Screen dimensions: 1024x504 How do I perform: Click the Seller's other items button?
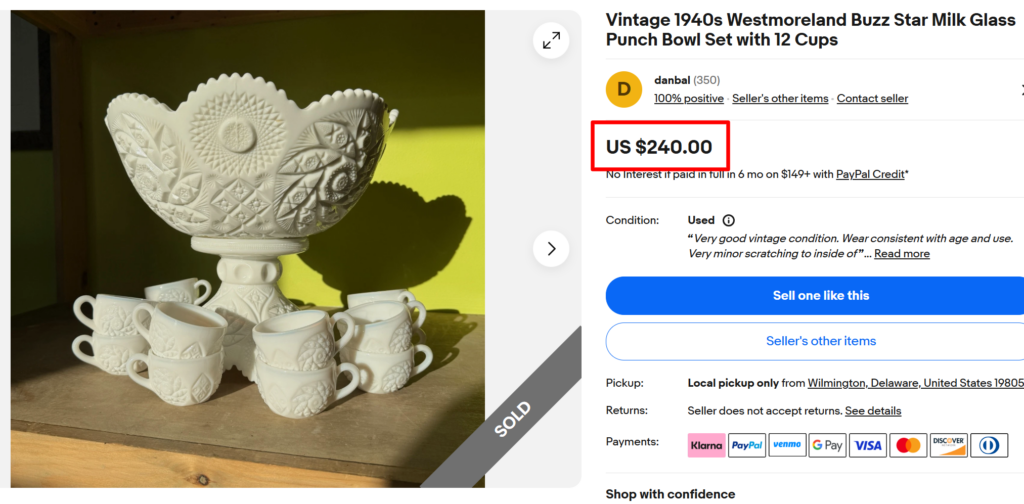tap(820, 341)
